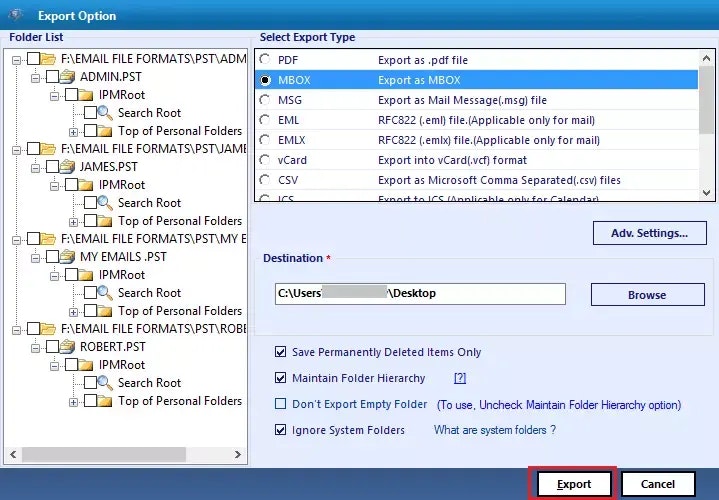719x500 pixels.
Task: Click export type list scroll down arrow
Action: coord(706,193)
